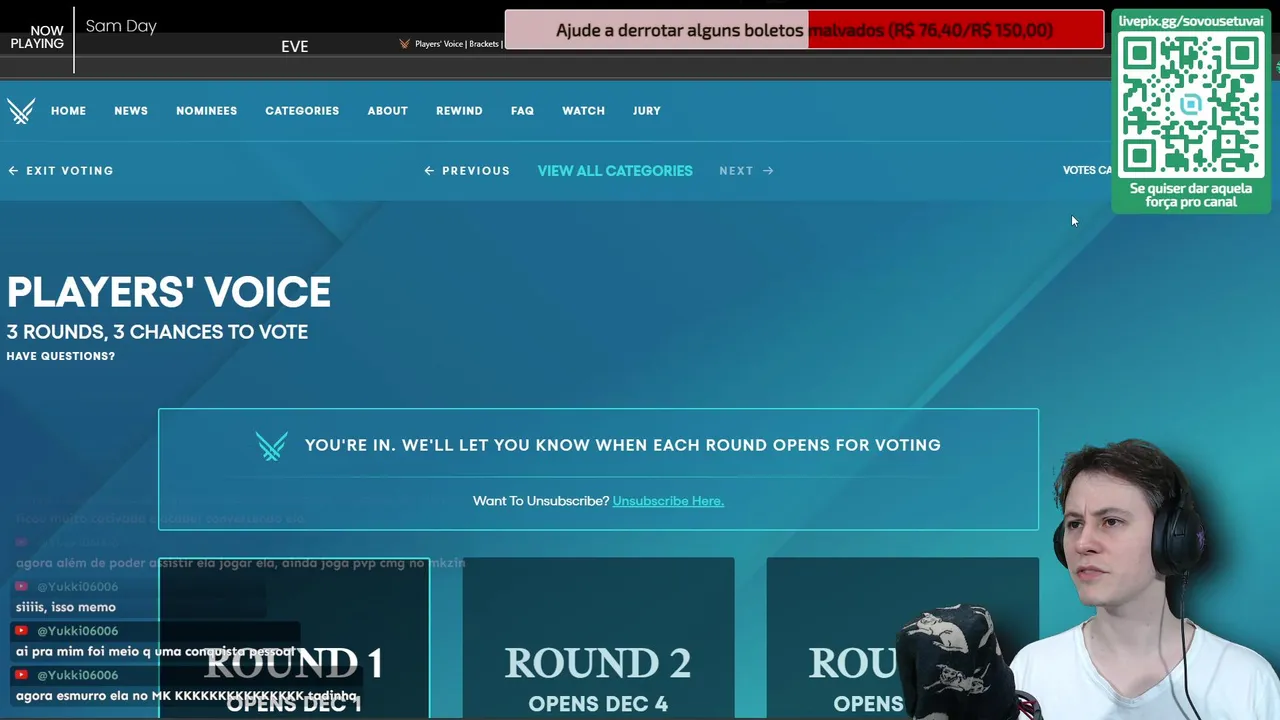The height and width of the screenshot is (720, 1280).
Task: Click the VOTES CA counter text
Action: (1087, 170)
